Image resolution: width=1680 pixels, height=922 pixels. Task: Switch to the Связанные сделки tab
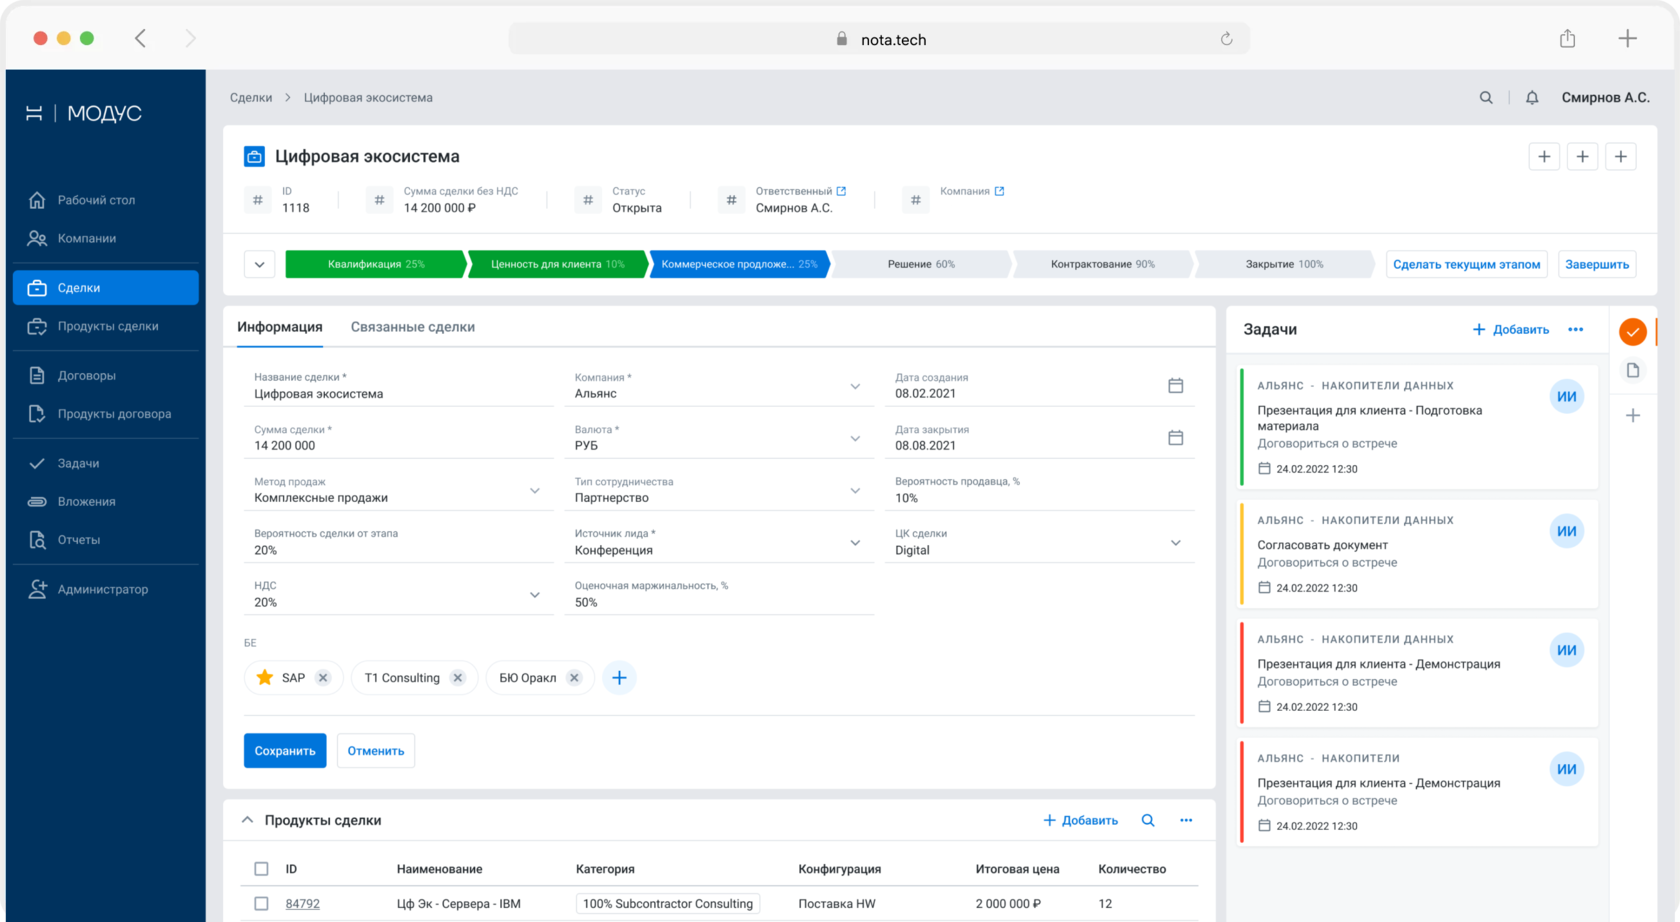(x=413, y=327)
